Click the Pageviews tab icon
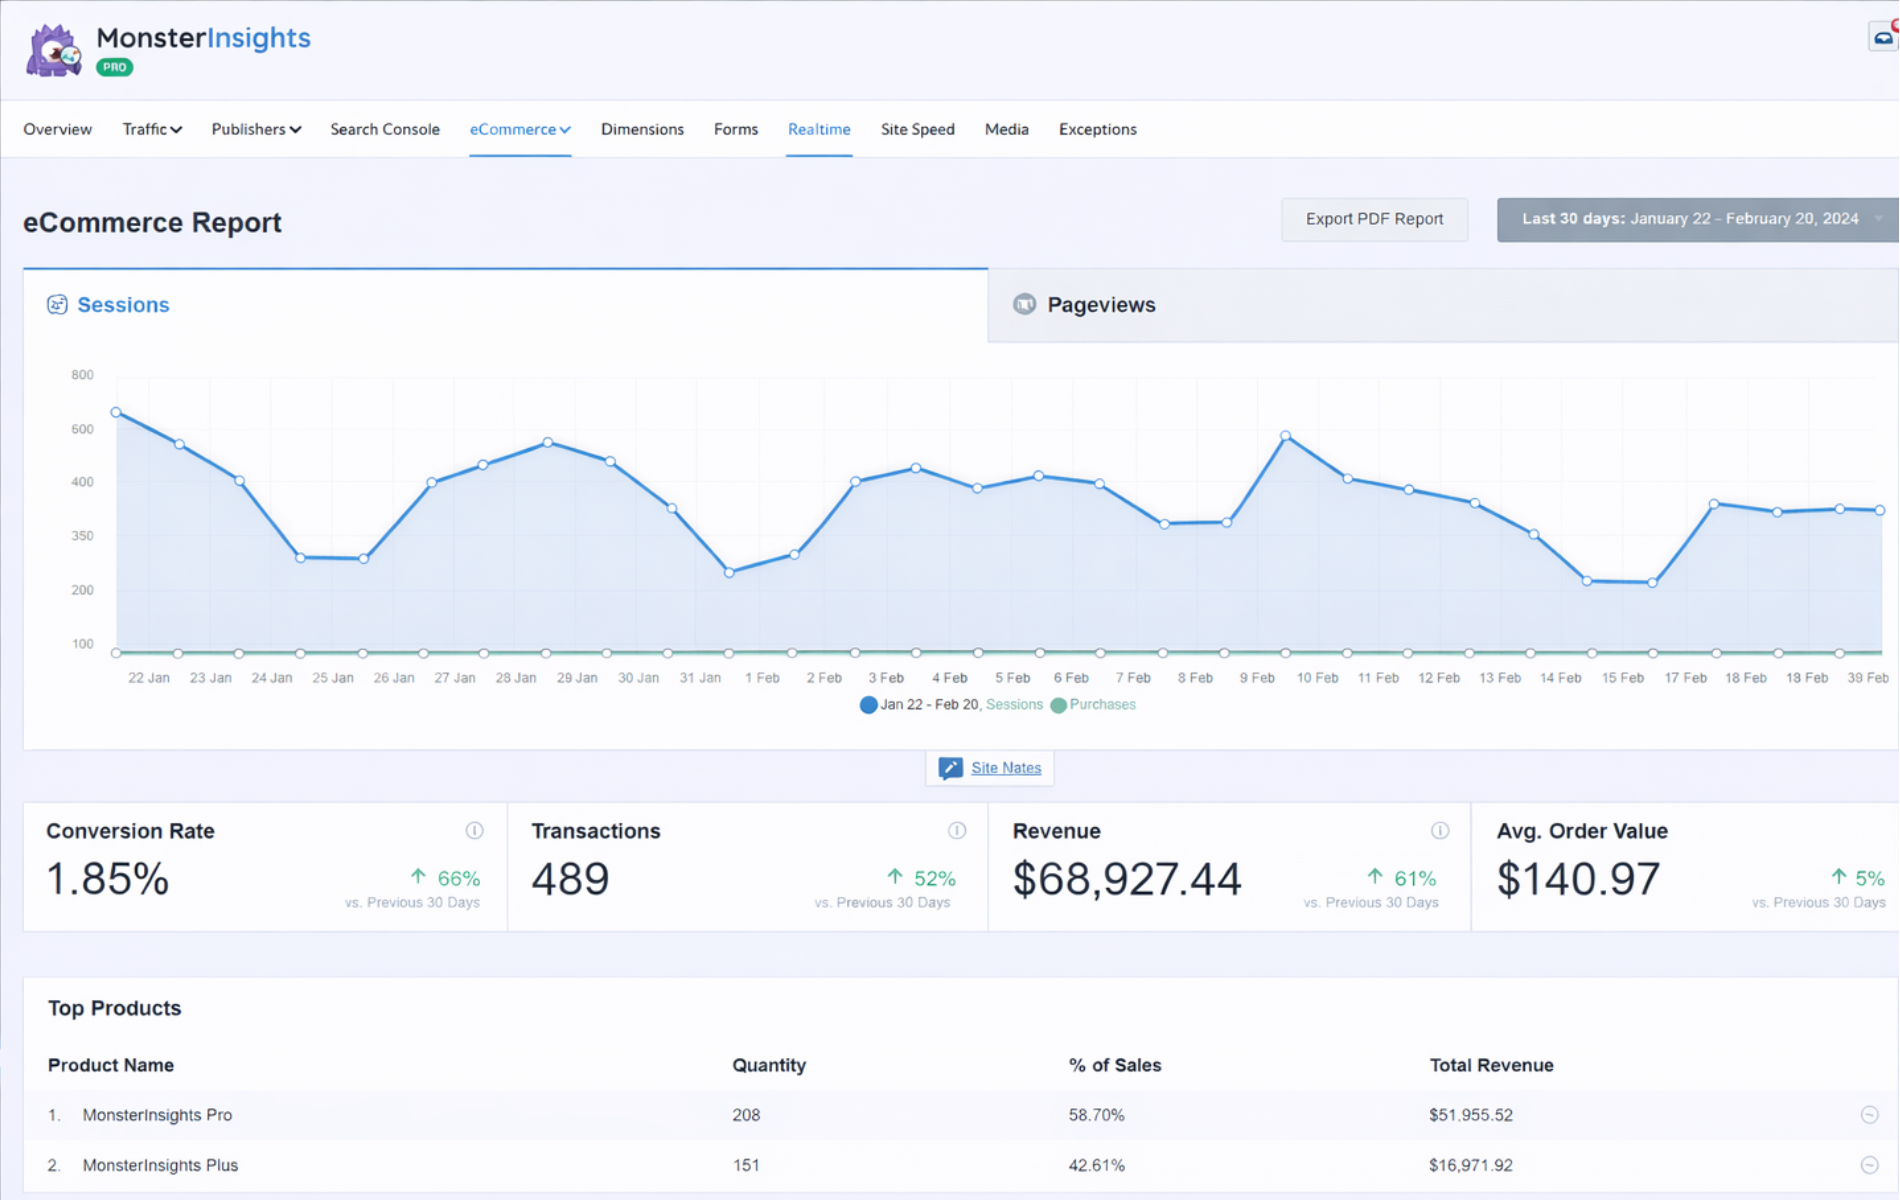This screenshot has width=1900, height=1200. coord(1024,305)
